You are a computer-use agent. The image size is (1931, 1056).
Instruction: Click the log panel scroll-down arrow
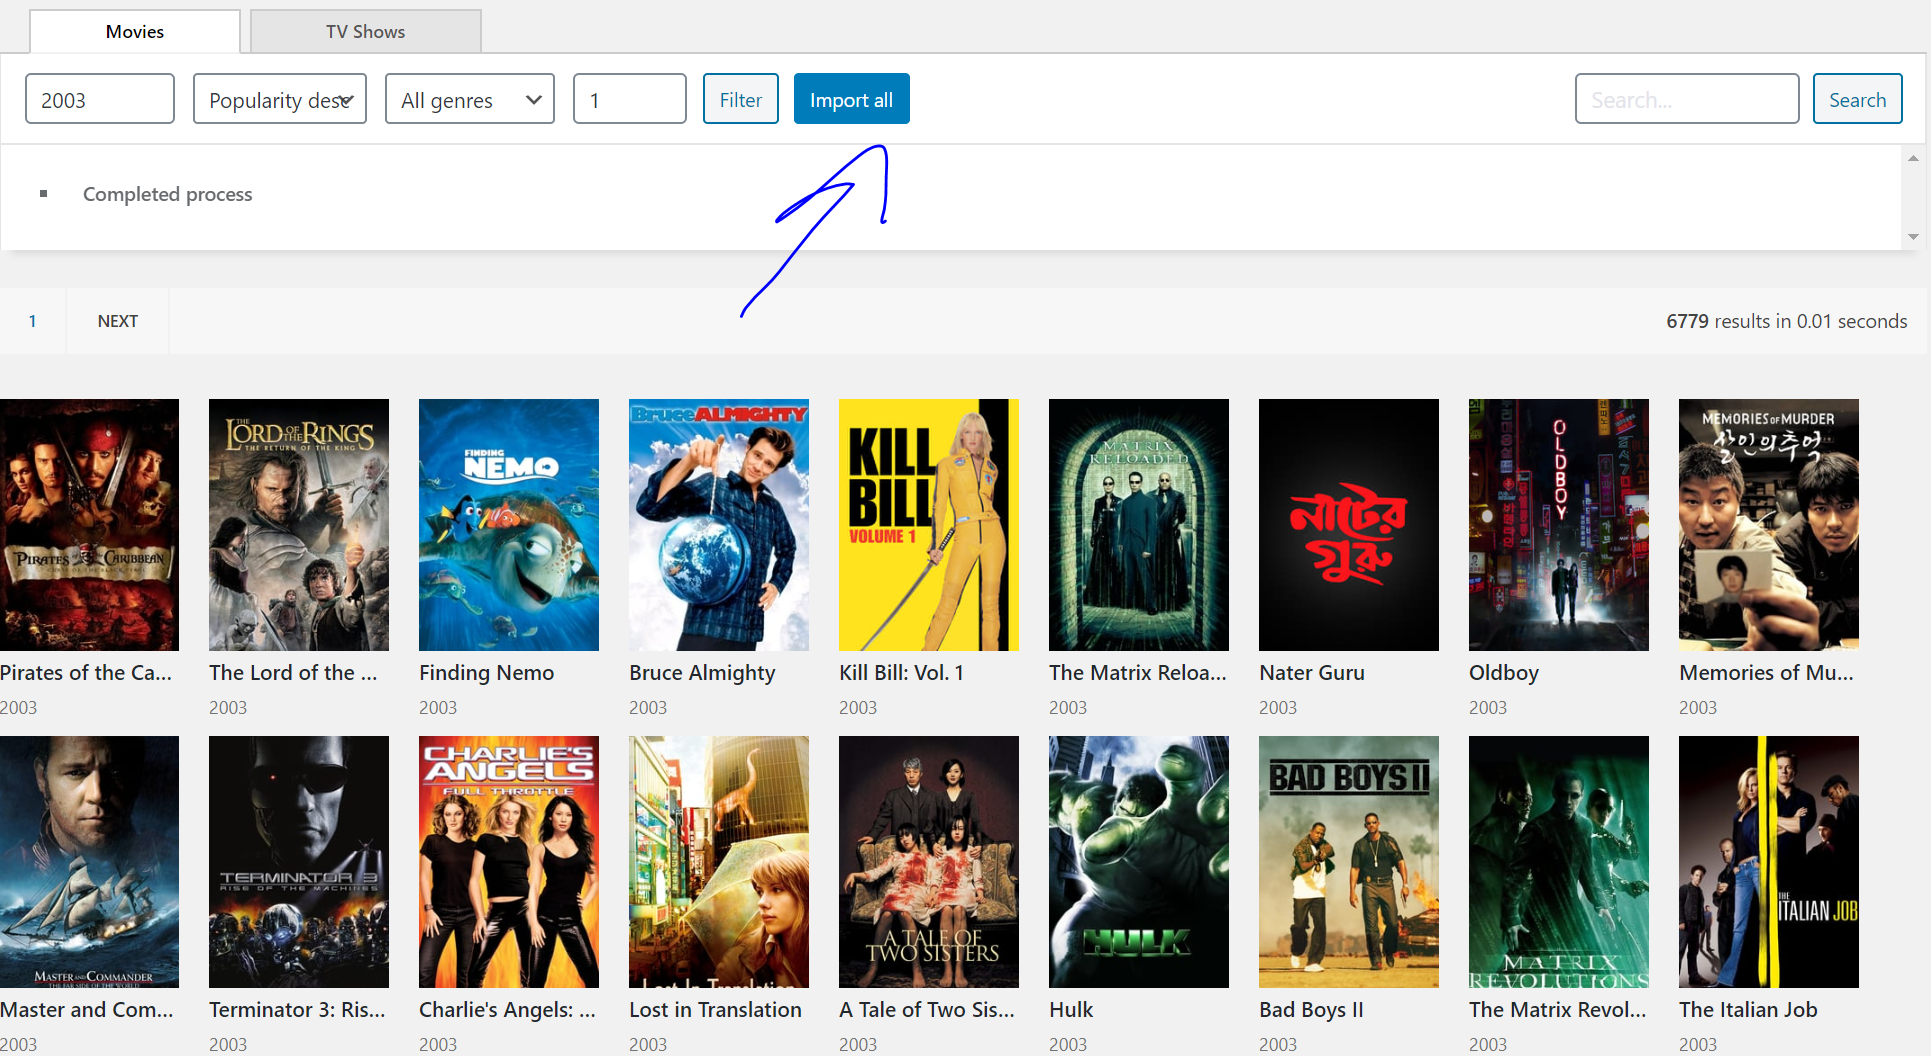click(x=1913, y=237)
